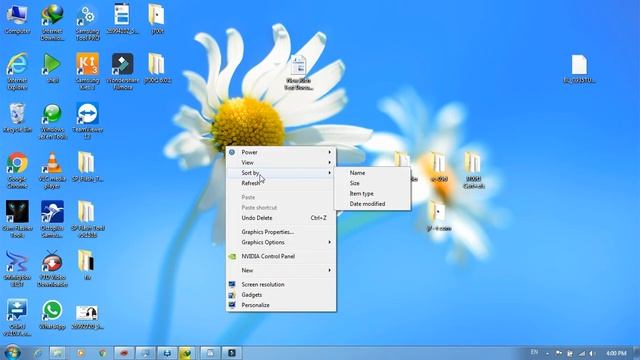Viewport: 640px width, 360px height.
Task: Select the YTD Video Downloader shortcut
Action: [52, 268]
